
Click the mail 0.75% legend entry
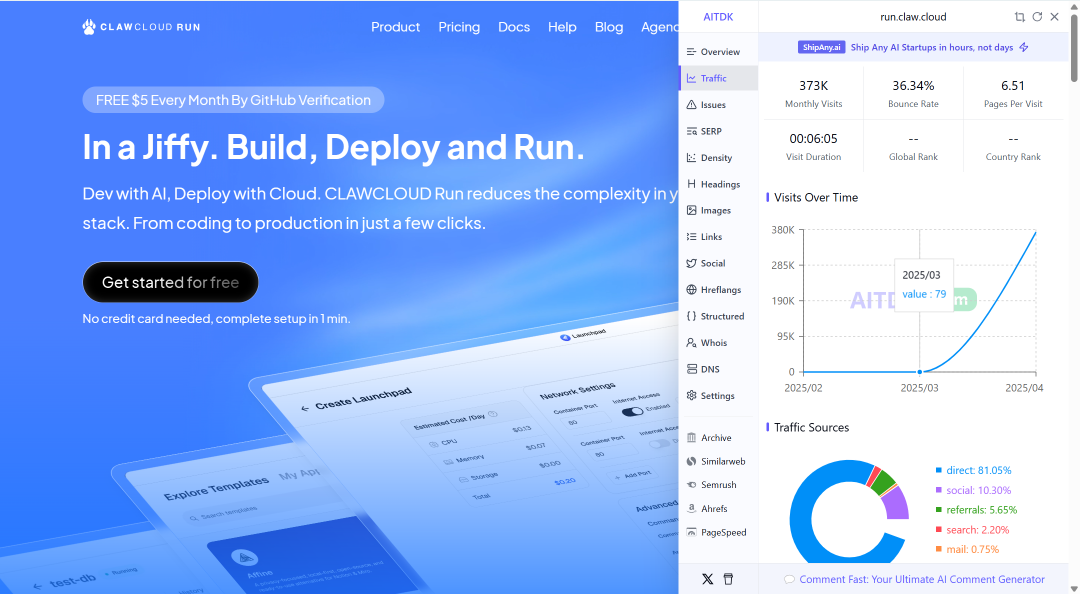point(967,549)
